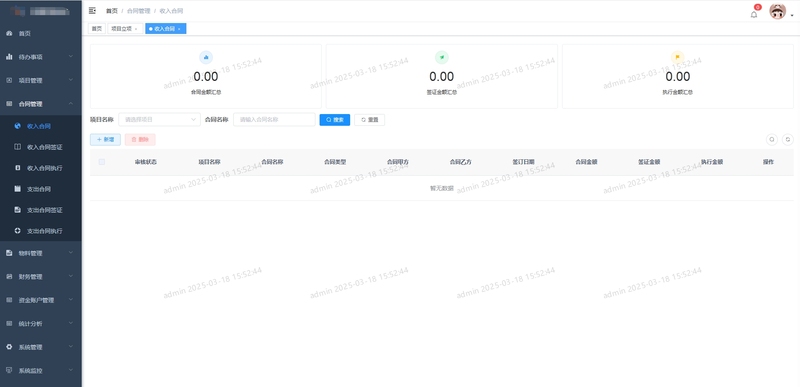Screen dimensions: 800x387
Task: Click the 合同乙方 column header
Action: point(460,162)
